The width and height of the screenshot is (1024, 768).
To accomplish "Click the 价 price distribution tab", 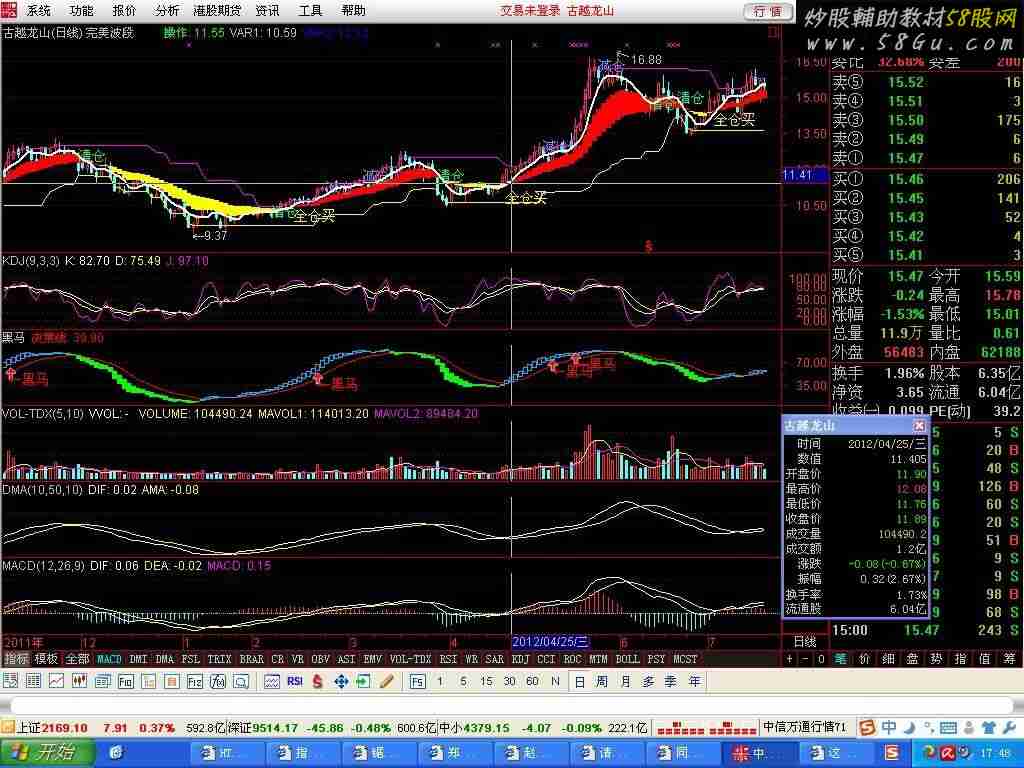I will tap(865, 659).
